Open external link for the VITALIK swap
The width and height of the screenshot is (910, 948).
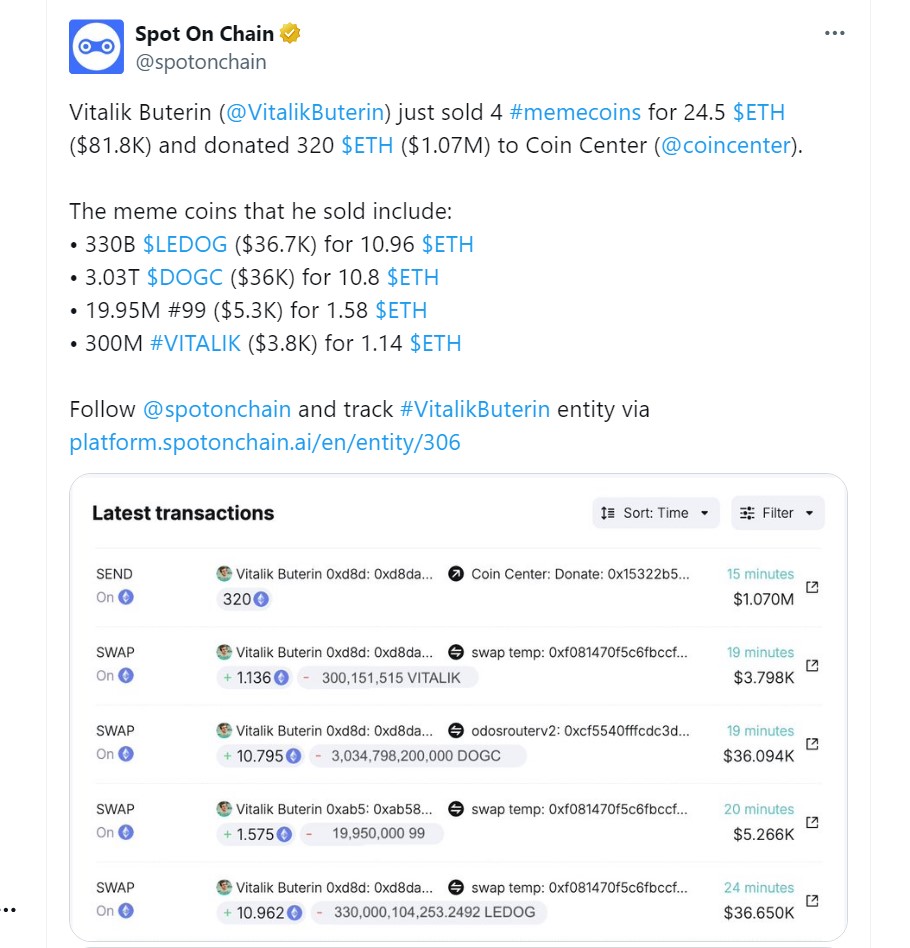coord(812,665)
